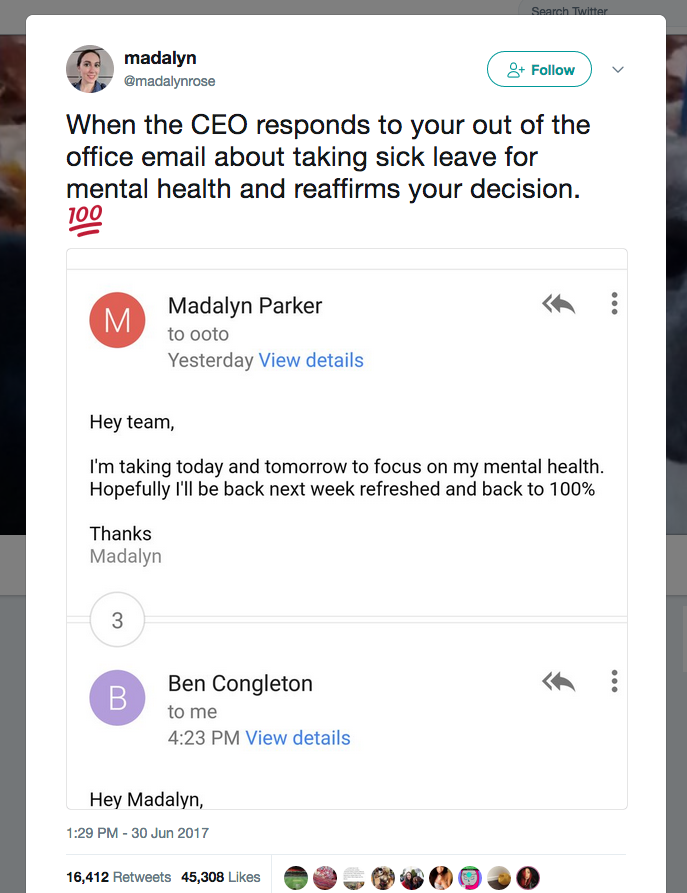Click reply-all arrow on Ben Congleton's email
Image resolution: width=687 pixels, height=893 pixels.
(x=559, y=682)
